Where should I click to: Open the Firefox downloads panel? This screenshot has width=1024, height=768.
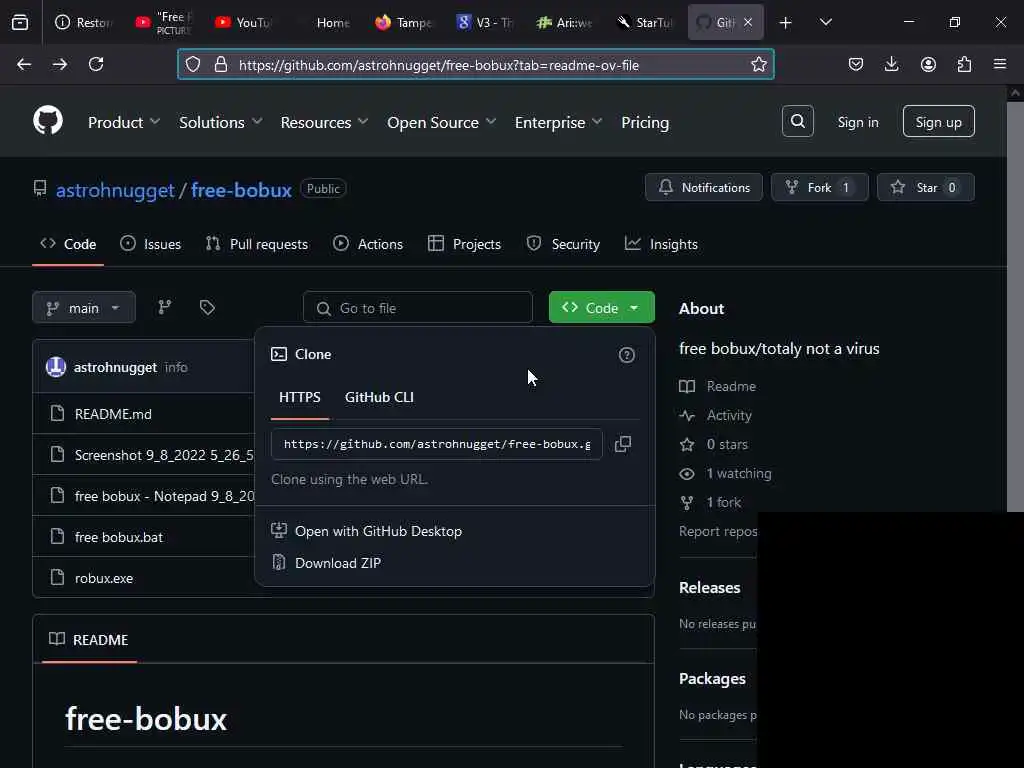click(891, 64)
